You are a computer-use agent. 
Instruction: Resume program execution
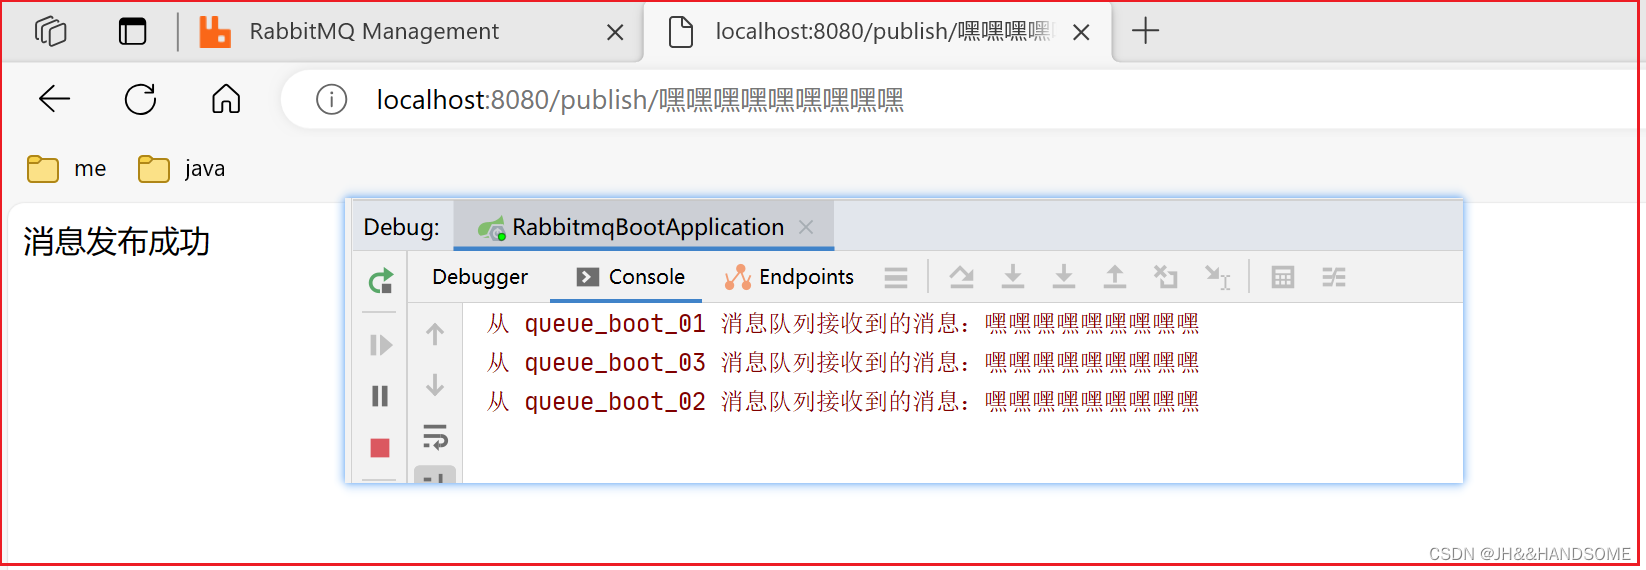click(x=380, y=345)
